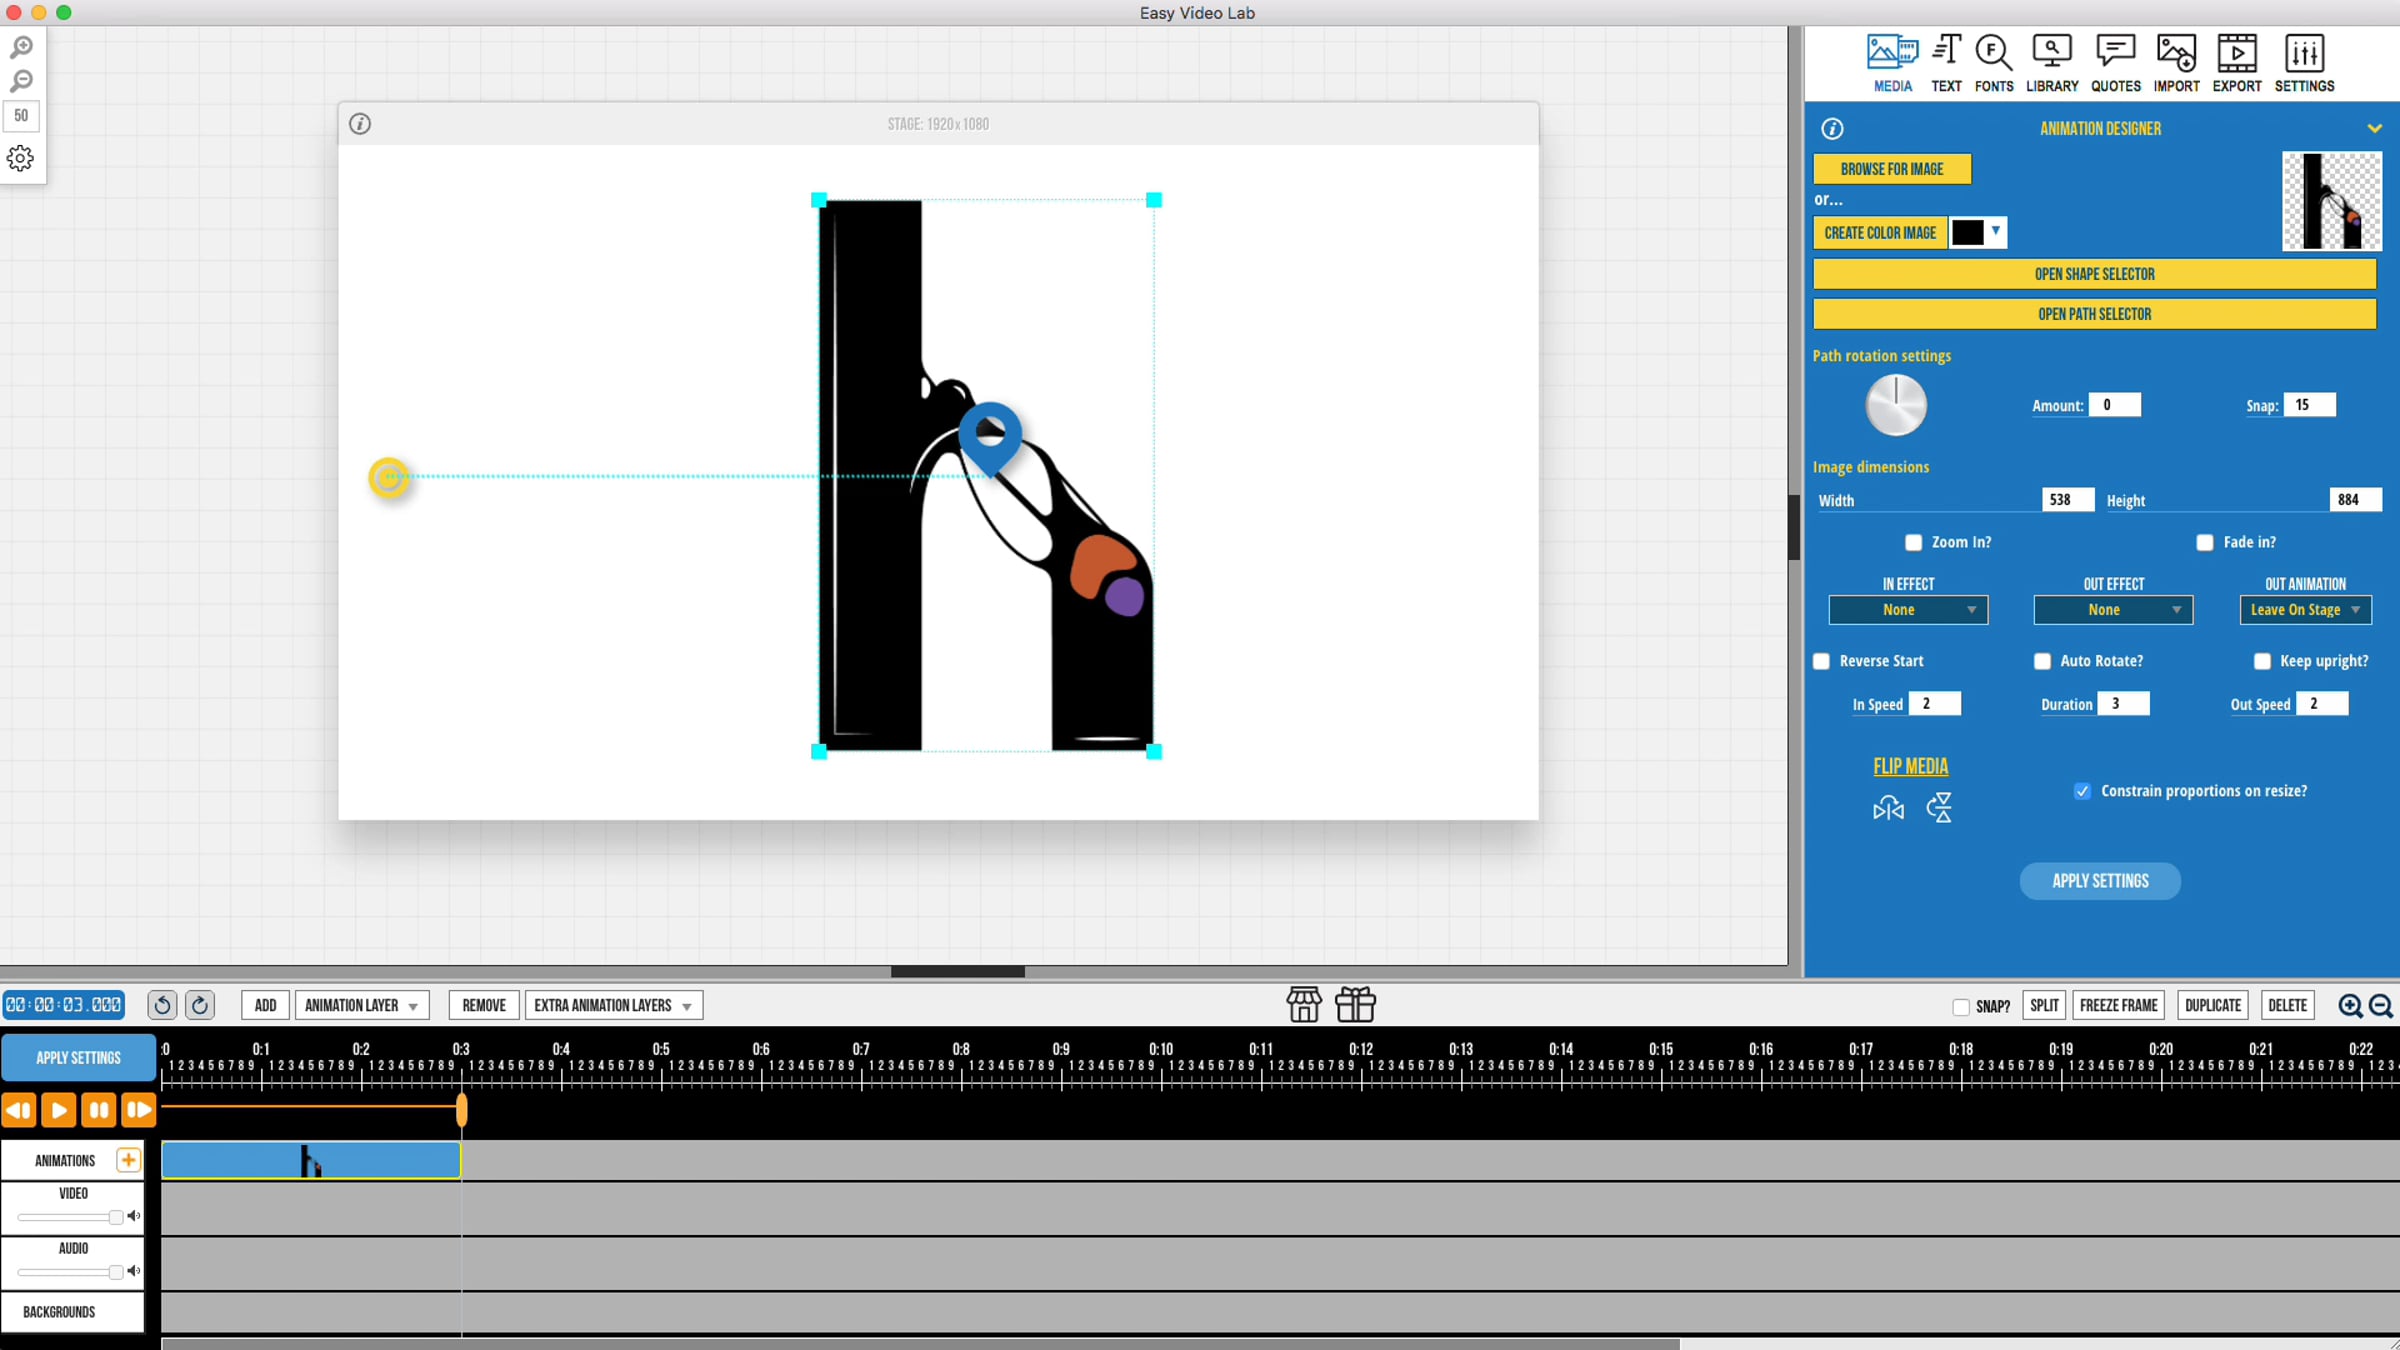Uncheck Constrain proportions on resize

(x=2082, y=791)
